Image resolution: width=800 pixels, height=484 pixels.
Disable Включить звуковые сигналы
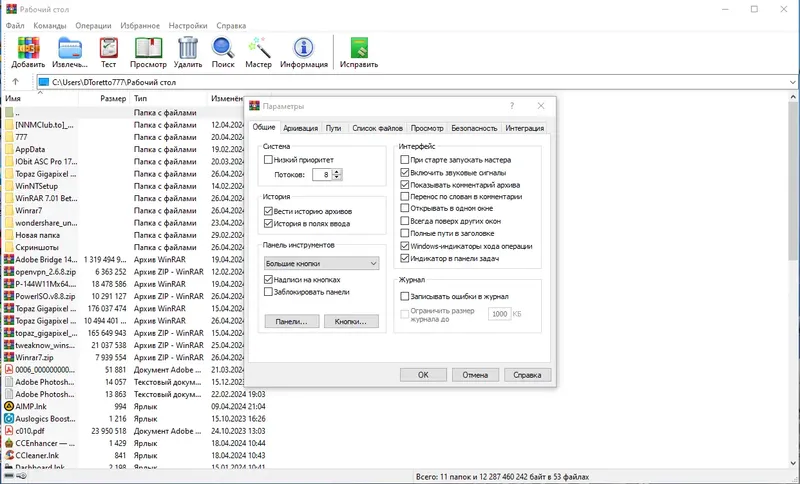tap(405, 172)
